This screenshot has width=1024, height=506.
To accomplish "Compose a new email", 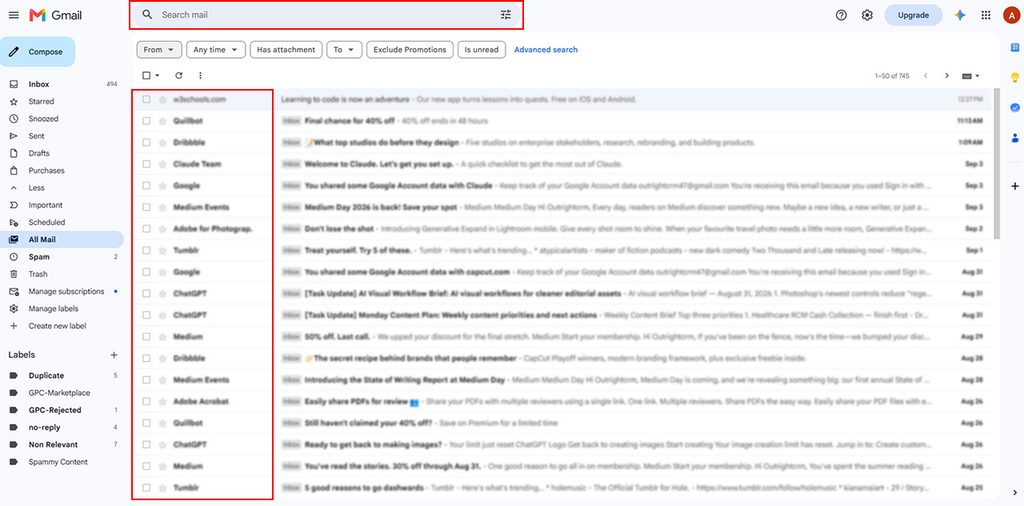I will [x=37, y=52].
